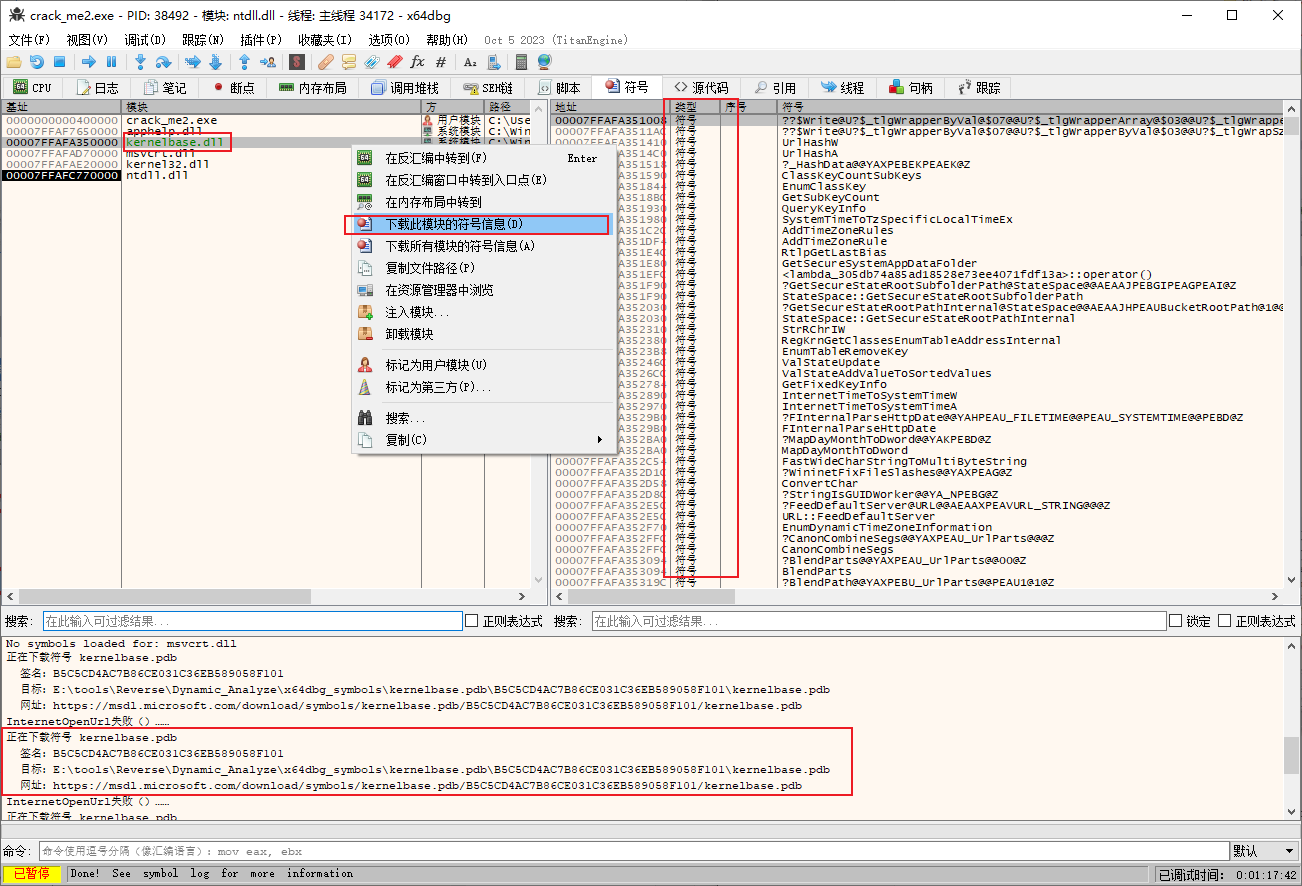Open the 默认 command dropdown

coord(1263,851)
